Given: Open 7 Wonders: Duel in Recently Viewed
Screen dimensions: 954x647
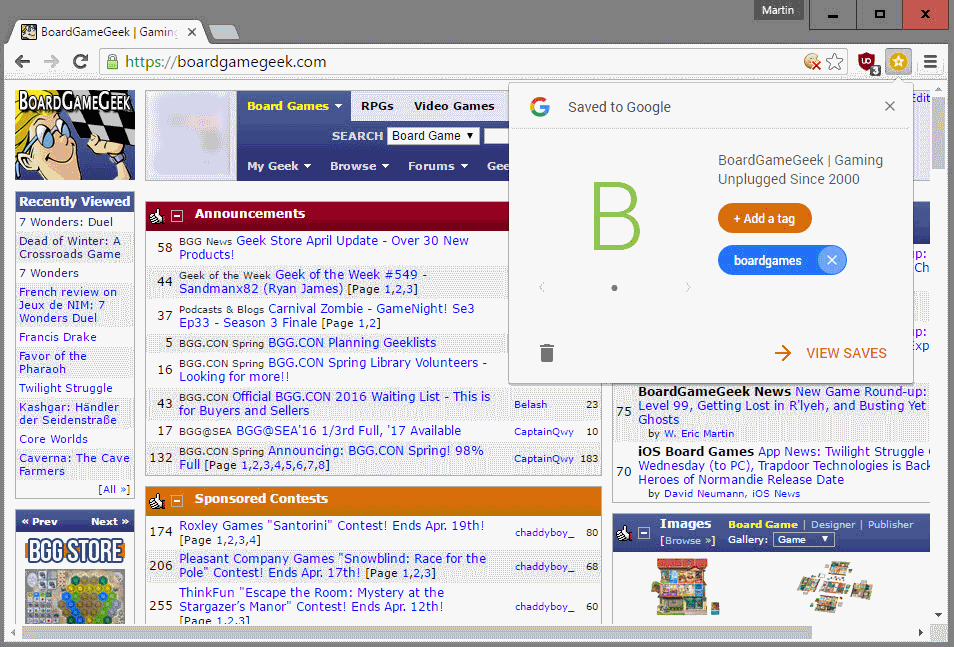Looking at the screenshot, I should pos(66,222).
